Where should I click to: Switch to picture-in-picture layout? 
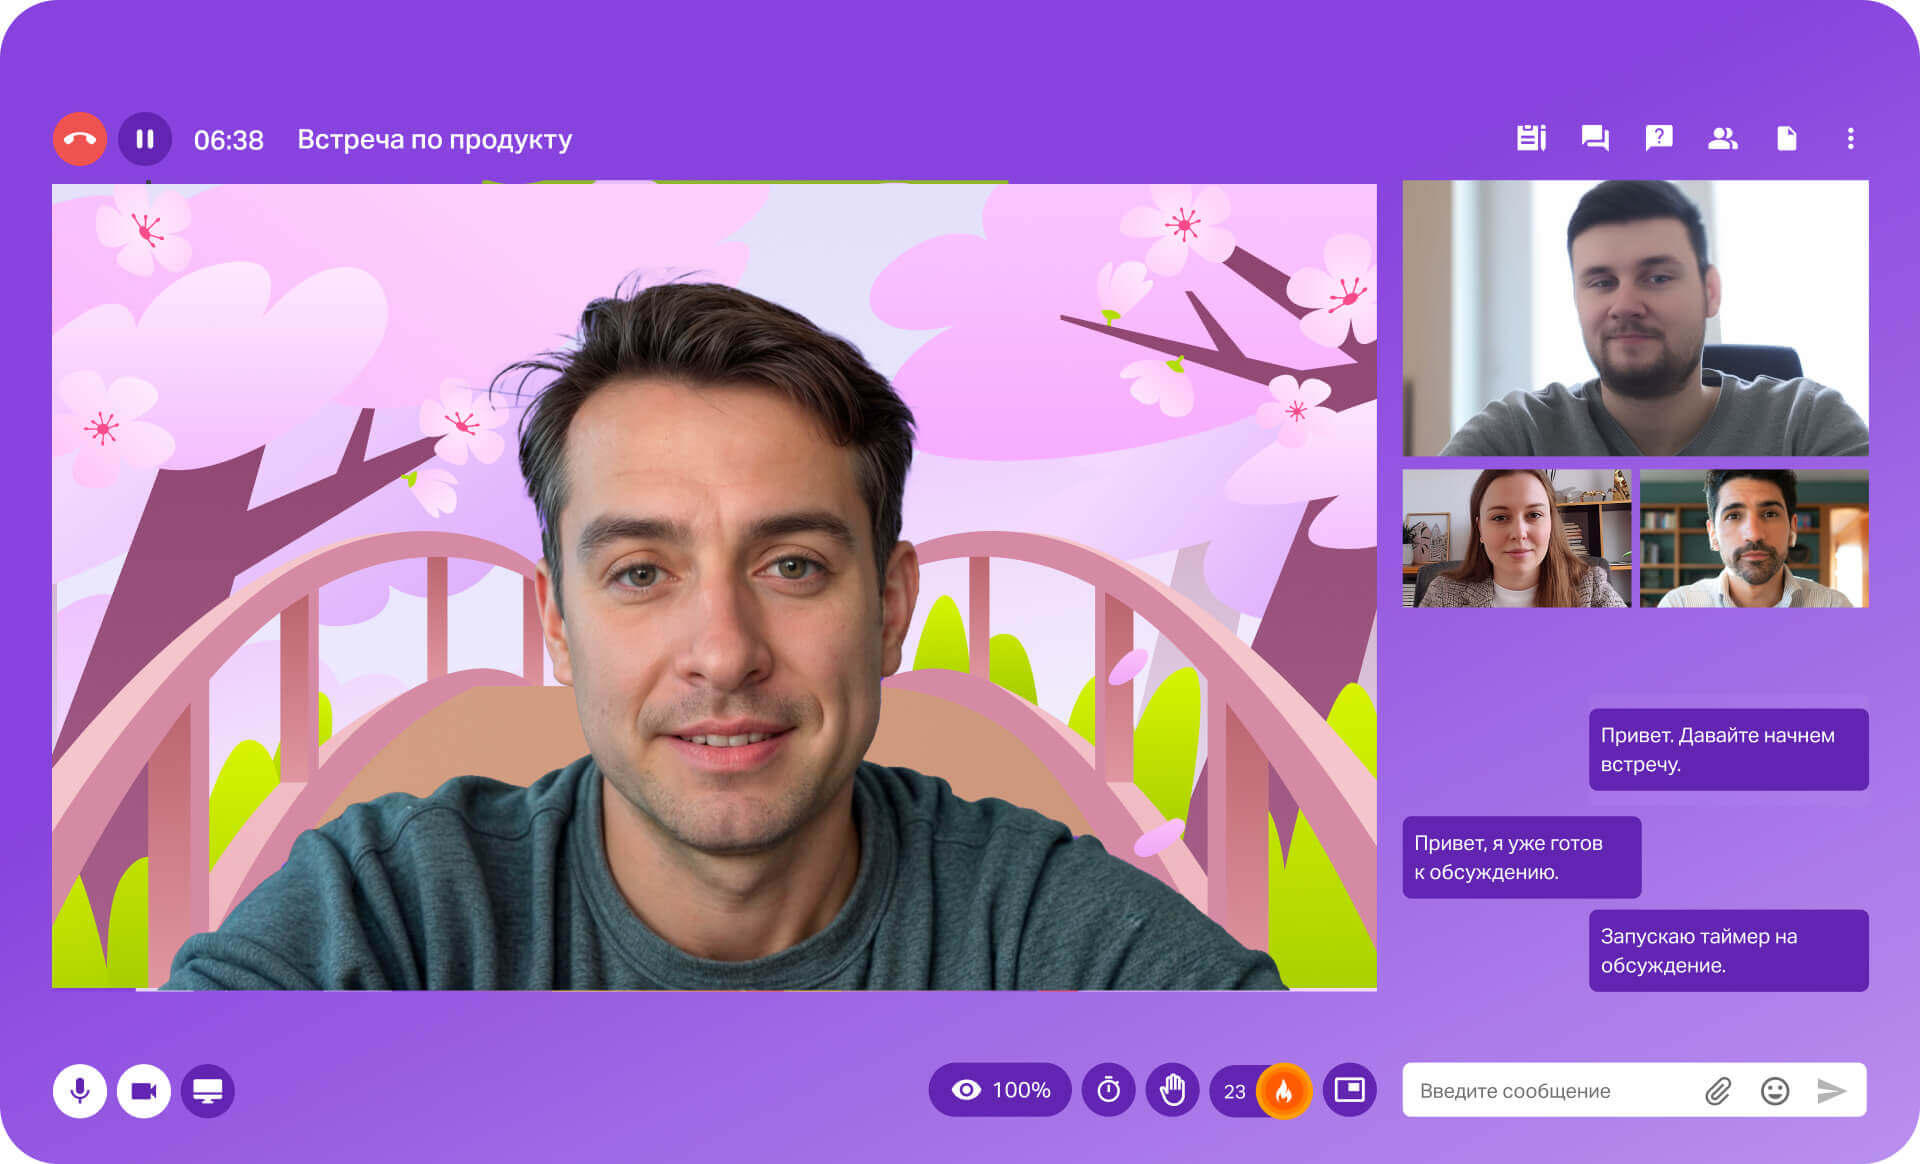[x=1349, y=1089]
